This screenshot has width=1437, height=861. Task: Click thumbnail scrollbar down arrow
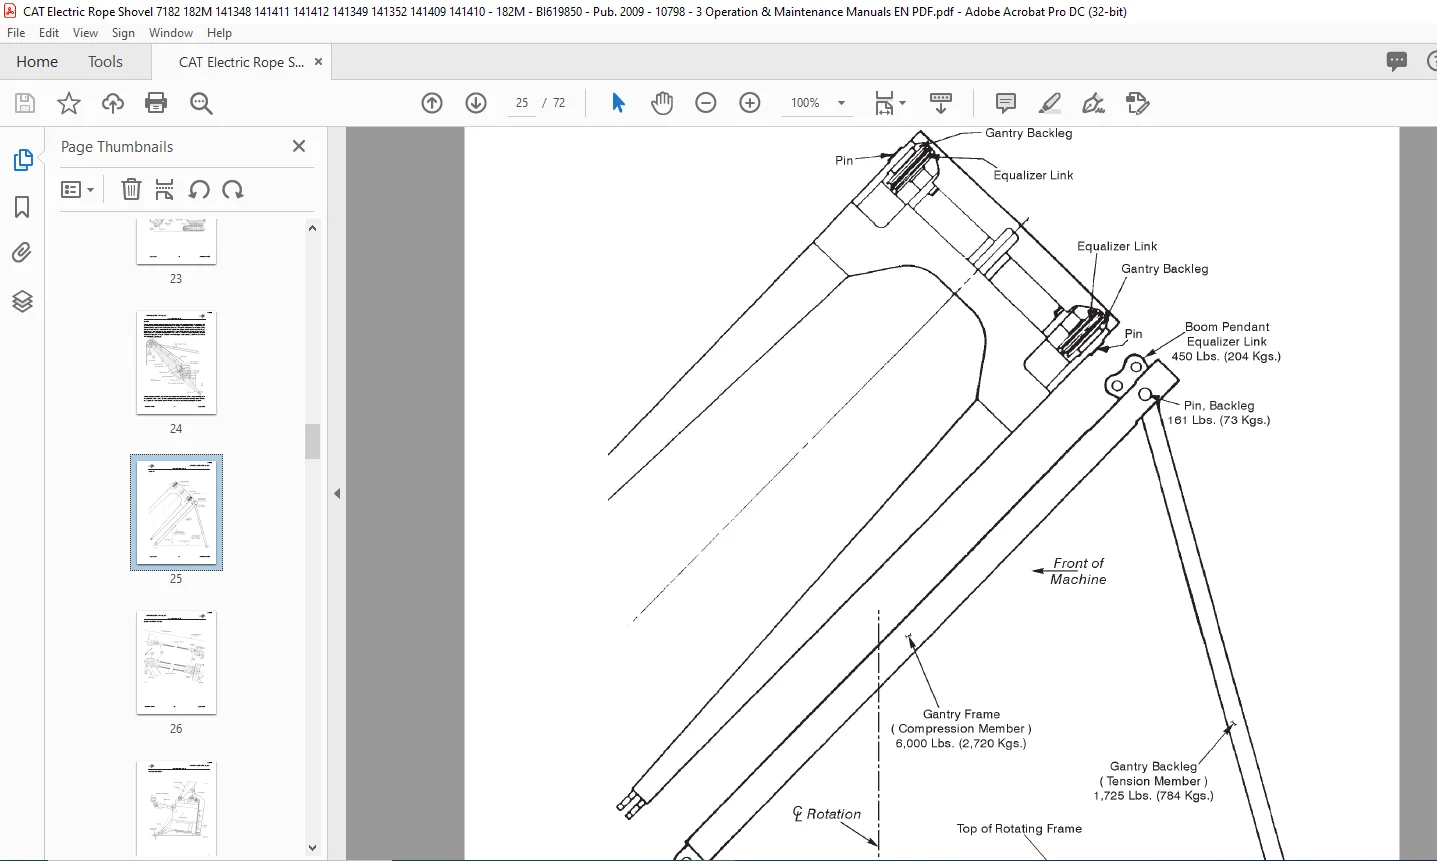[312, 848]
